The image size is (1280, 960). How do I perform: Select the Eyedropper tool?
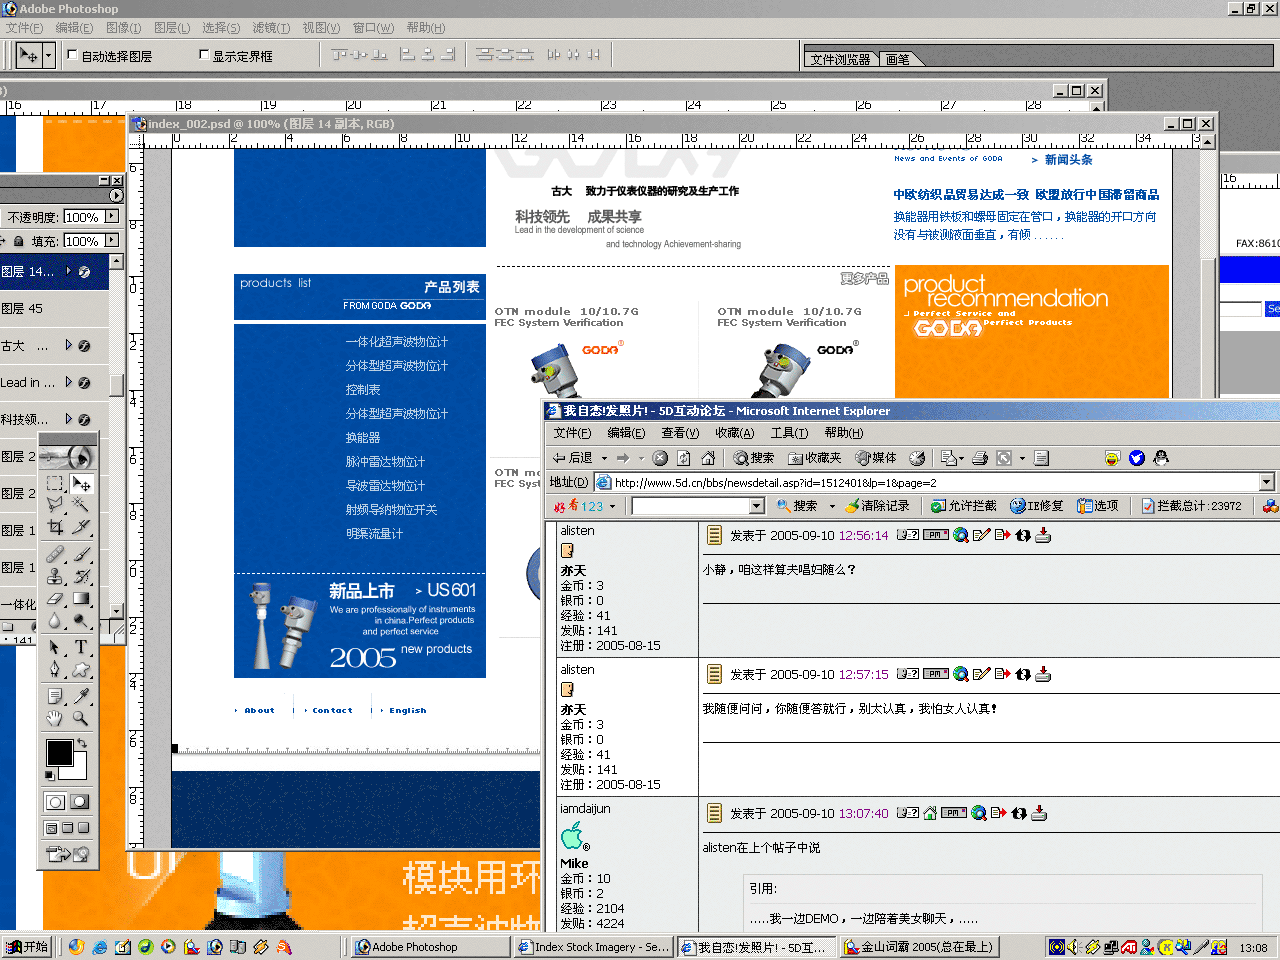(81, 696)
